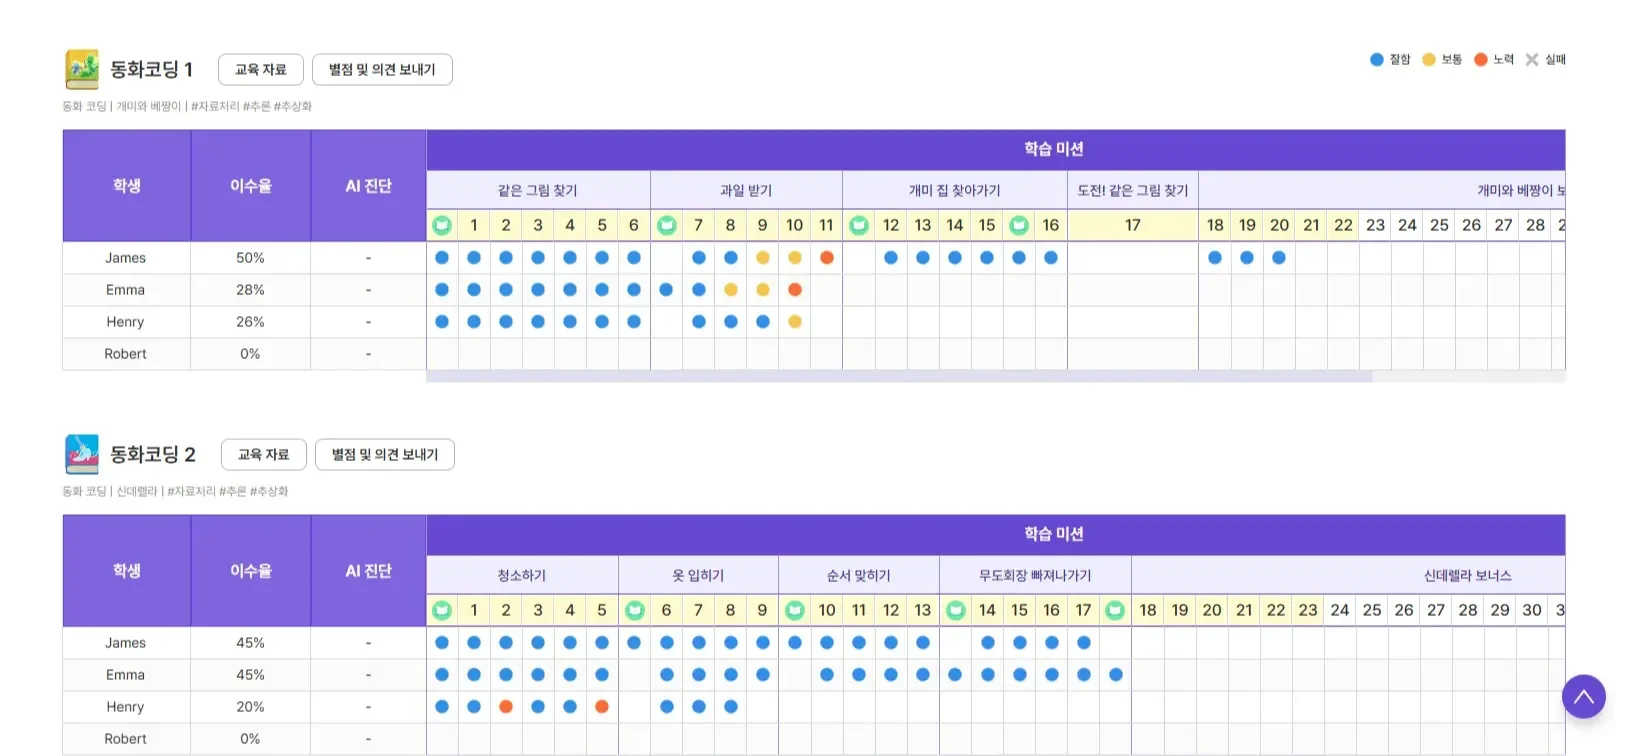Image resolution: width=1629 pixels, height=756 pixels.
Task: Click green intro icon under 같은 그림 찾기
Action: pyautogui.click(x=442, y=226)
